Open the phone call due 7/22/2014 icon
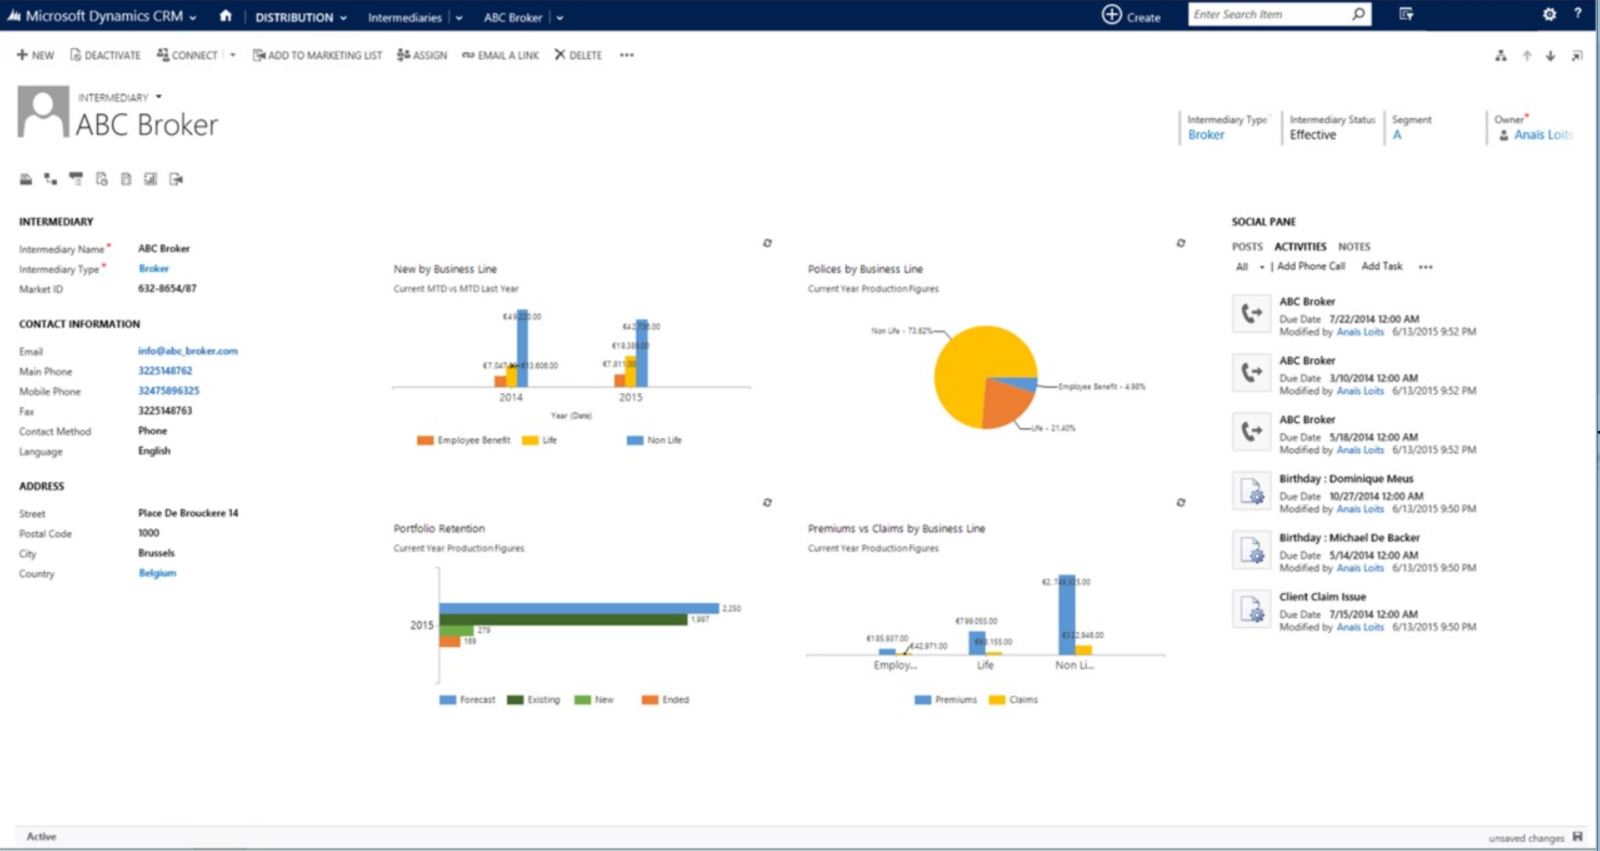 1251,314
